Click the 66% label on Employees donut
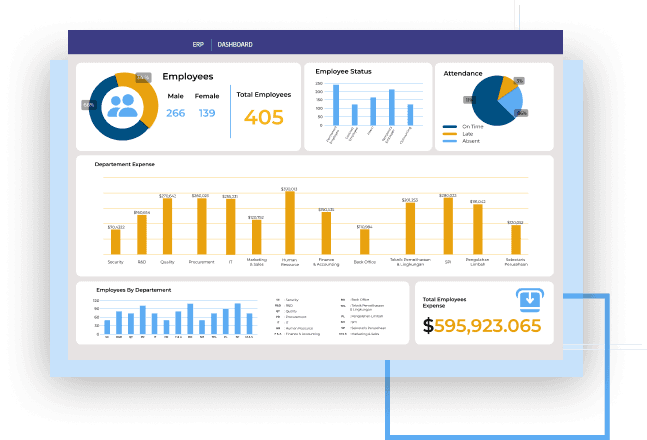 click(x=89, y=105)
